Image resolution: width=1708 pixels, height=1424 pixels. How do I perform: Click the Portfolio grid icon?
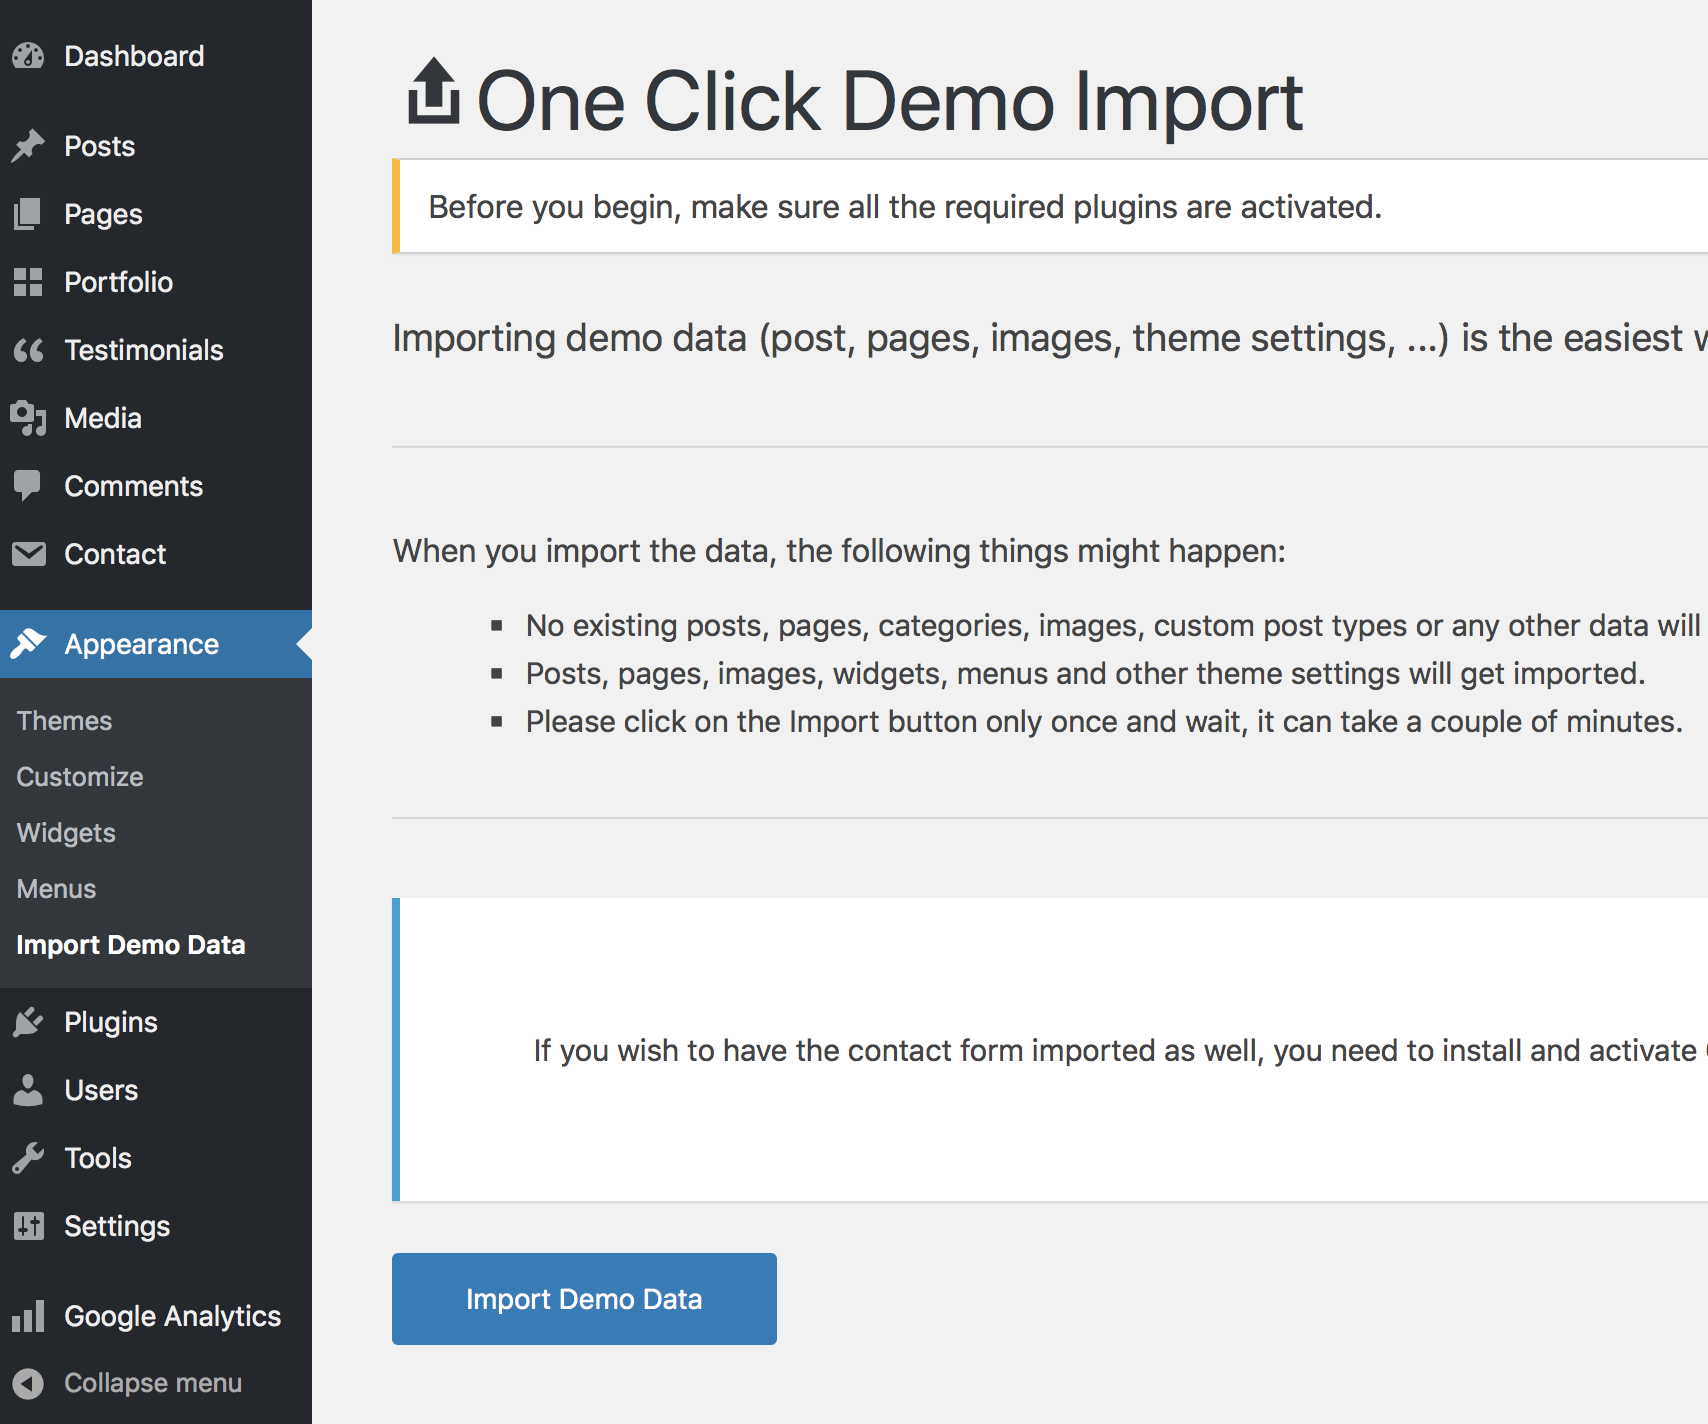pos(28,282)
